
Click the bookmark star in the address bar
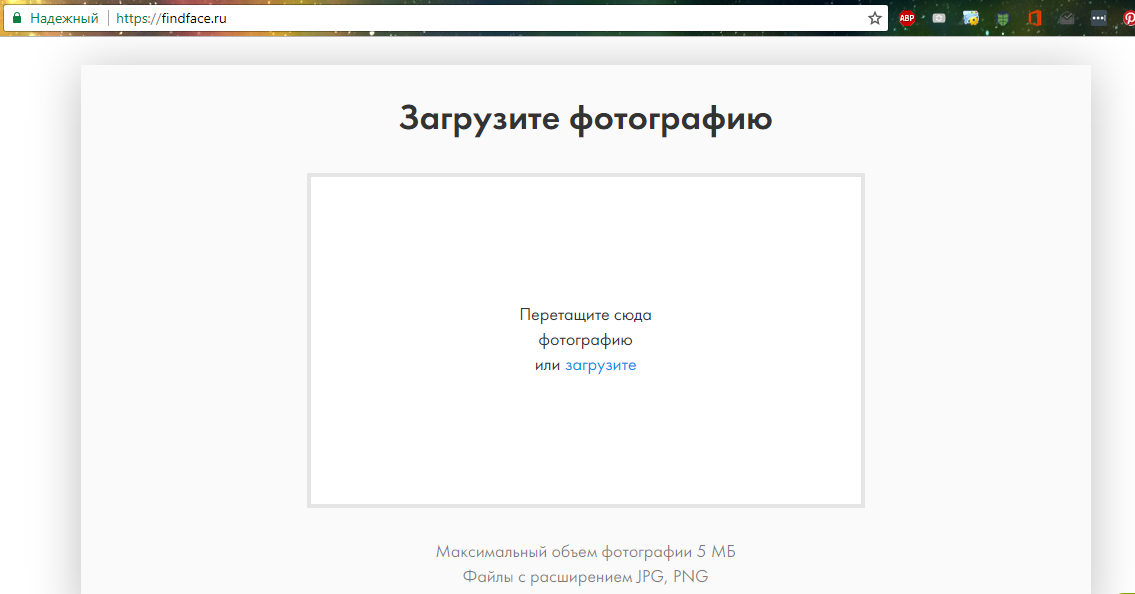pyautogui.click(x=874, y=18)
